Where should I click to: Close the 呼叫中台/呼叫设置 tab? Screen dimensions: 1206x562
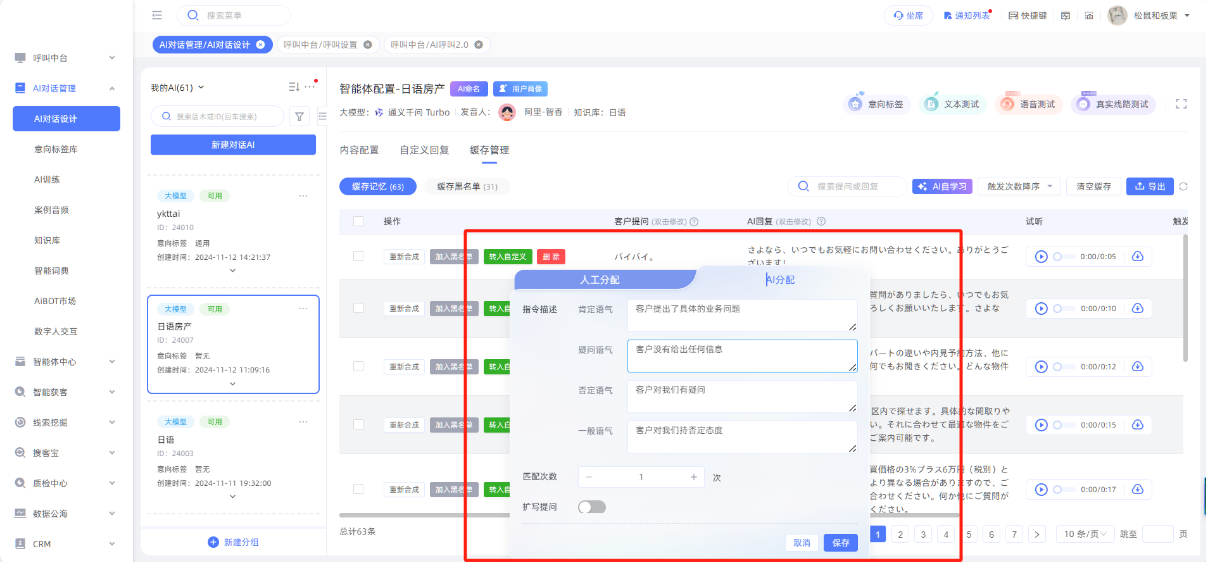(x=368, y=45)
